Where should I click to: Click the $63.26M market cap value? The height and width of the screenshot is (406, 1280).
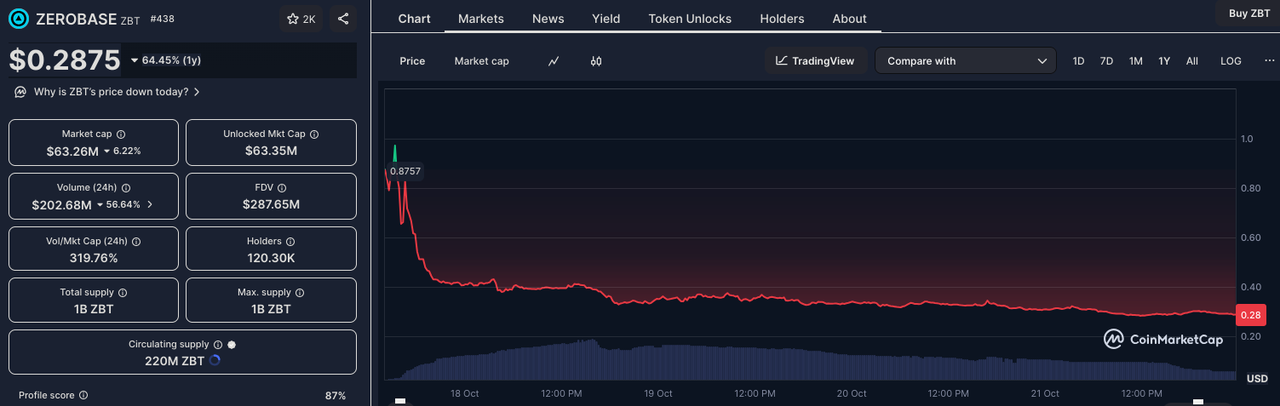[x=72, y=151]
